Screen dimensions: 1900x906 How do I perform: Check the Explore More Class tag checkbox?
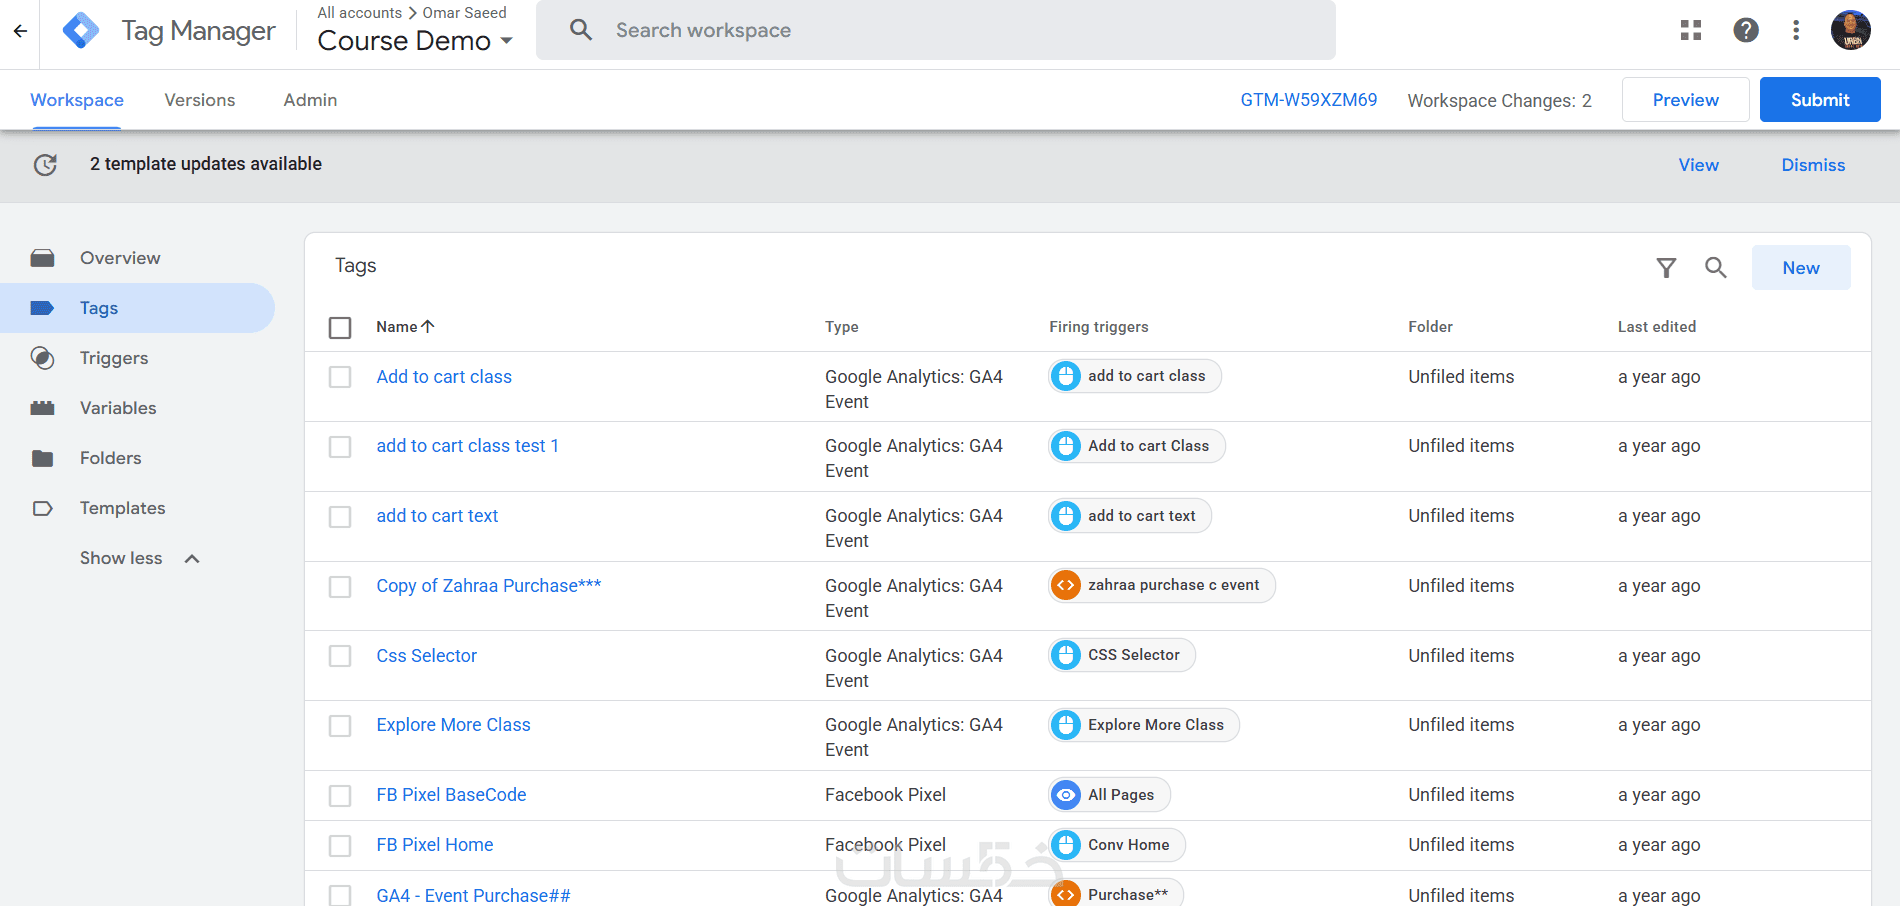point(340,725)
